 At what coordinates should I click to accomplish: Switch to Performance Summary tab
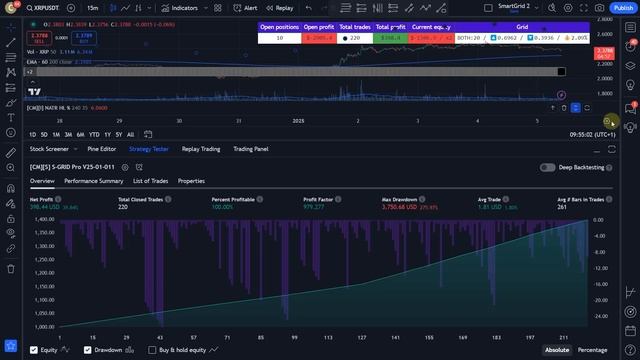point(93,181)
